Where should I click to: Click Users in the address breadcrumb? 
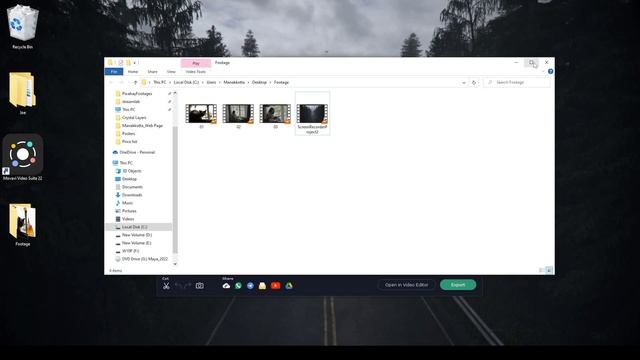coord(211,82)
